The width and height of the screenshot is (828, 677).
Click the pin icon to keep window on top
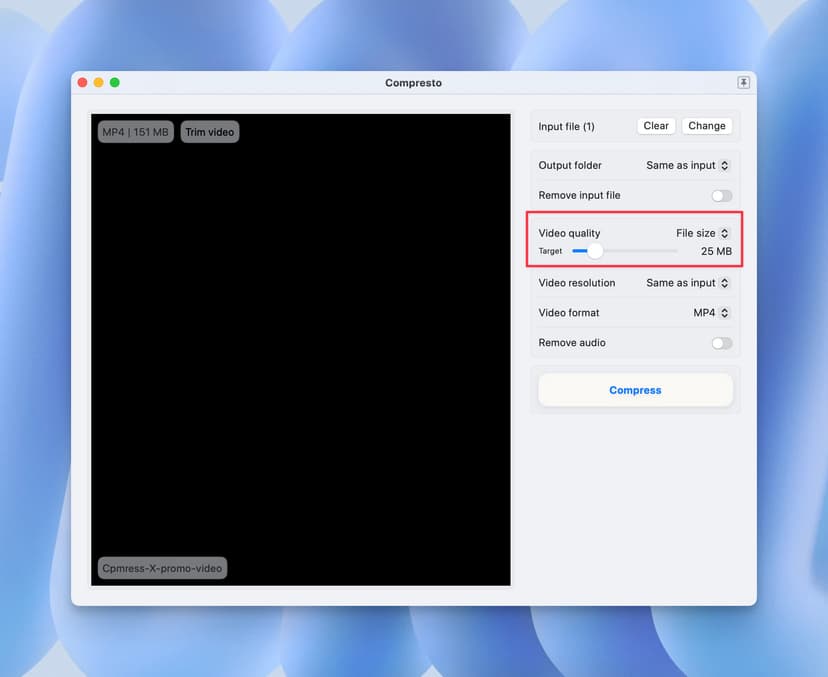click(743, 83)
